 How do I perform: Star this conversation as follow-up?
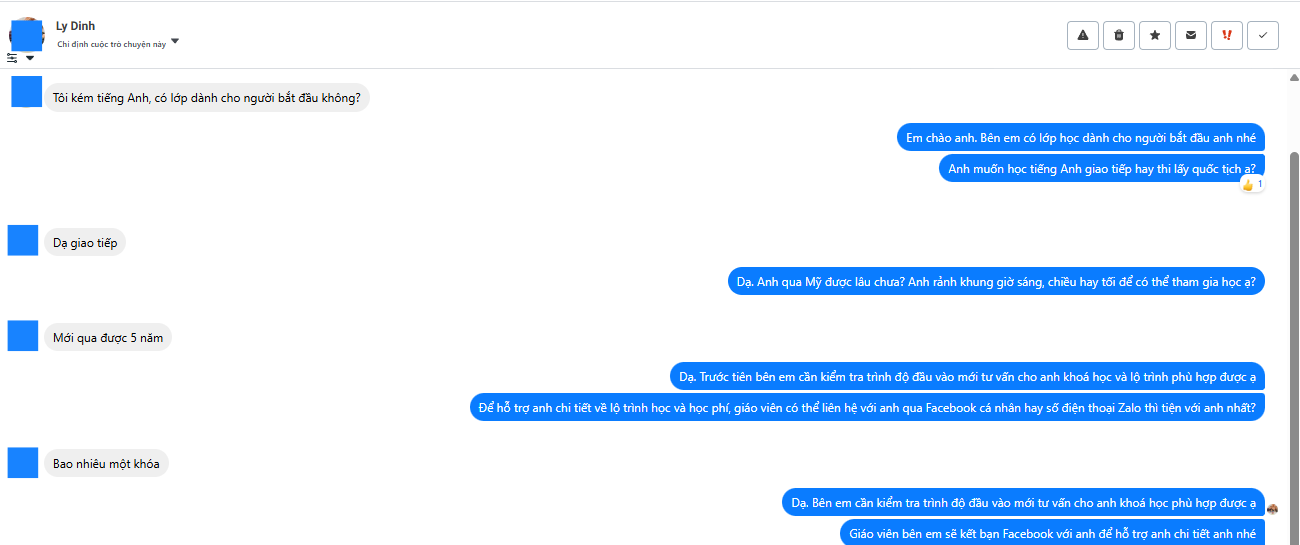pos(1155,35)
